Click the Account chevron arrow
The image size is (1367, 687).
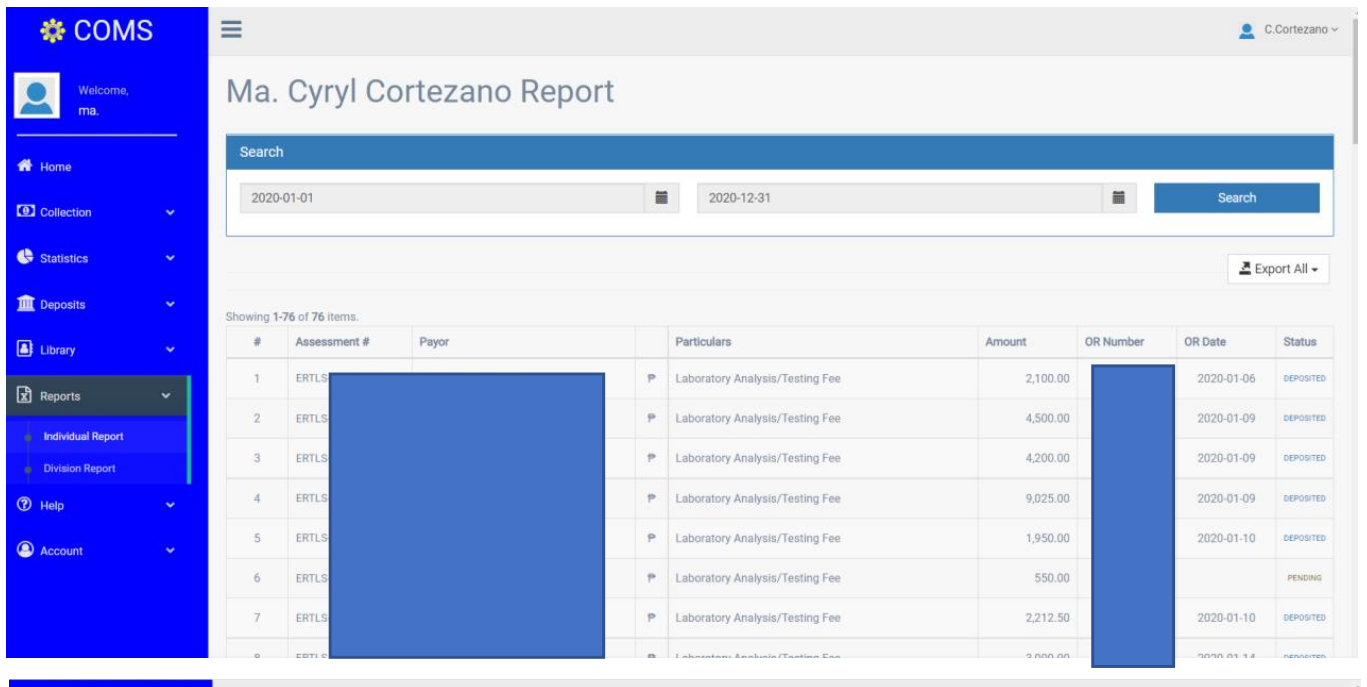(x=170, y=549)
